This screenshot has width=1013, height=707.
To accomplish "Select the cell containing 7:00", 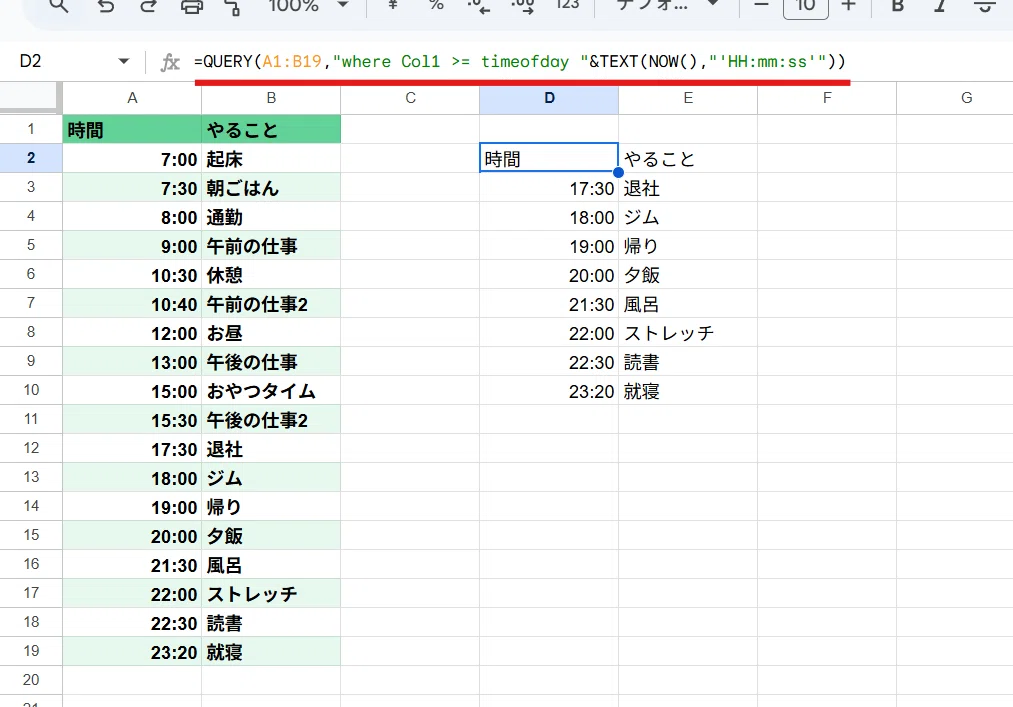I will click(132, 158).
